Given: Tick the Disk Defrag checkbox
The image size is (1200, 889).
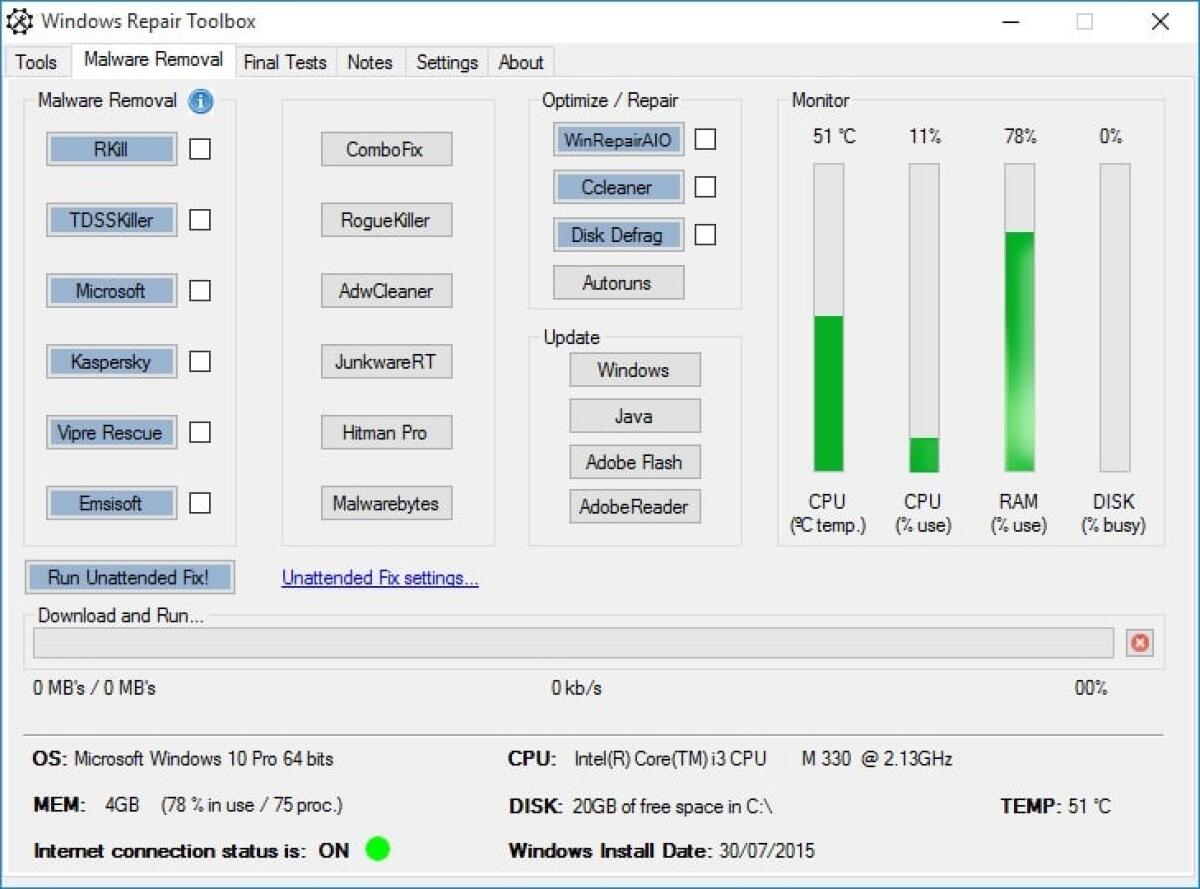Looking at the screenshot, I should [x=705, y=235].
